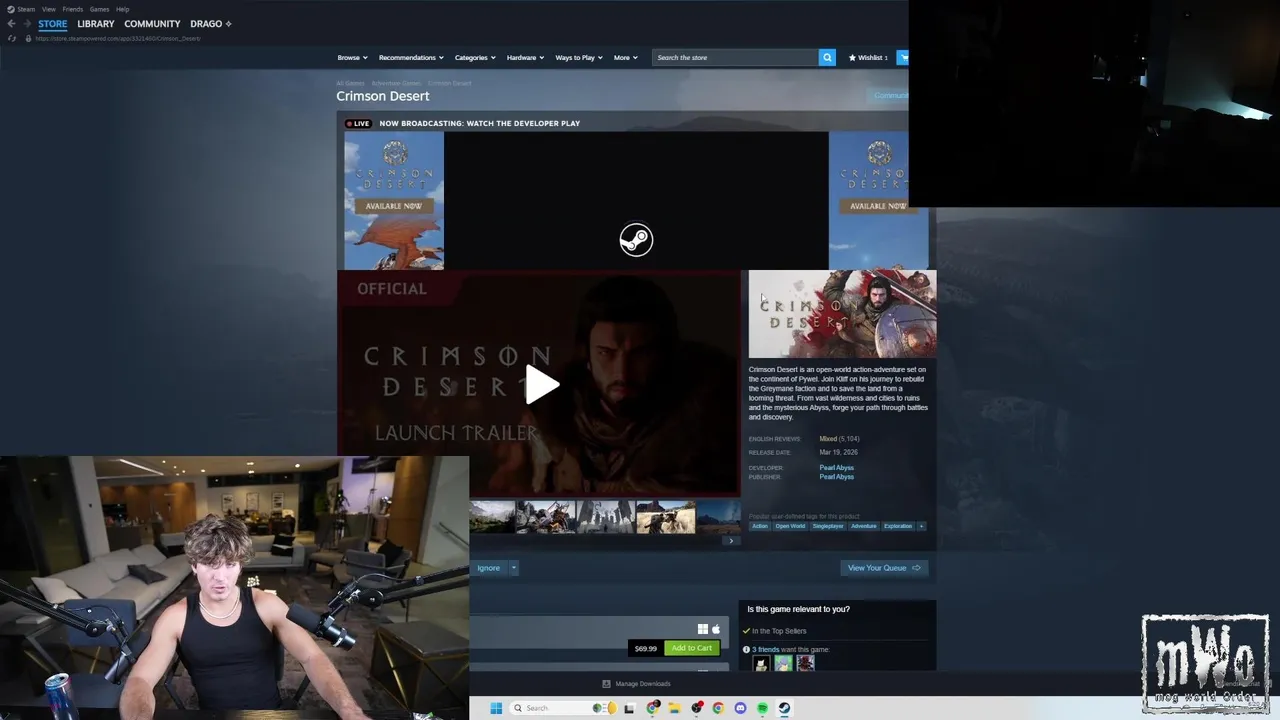Open Manage Downloads
Screen dimensions: 1280x720
(637, 684)
